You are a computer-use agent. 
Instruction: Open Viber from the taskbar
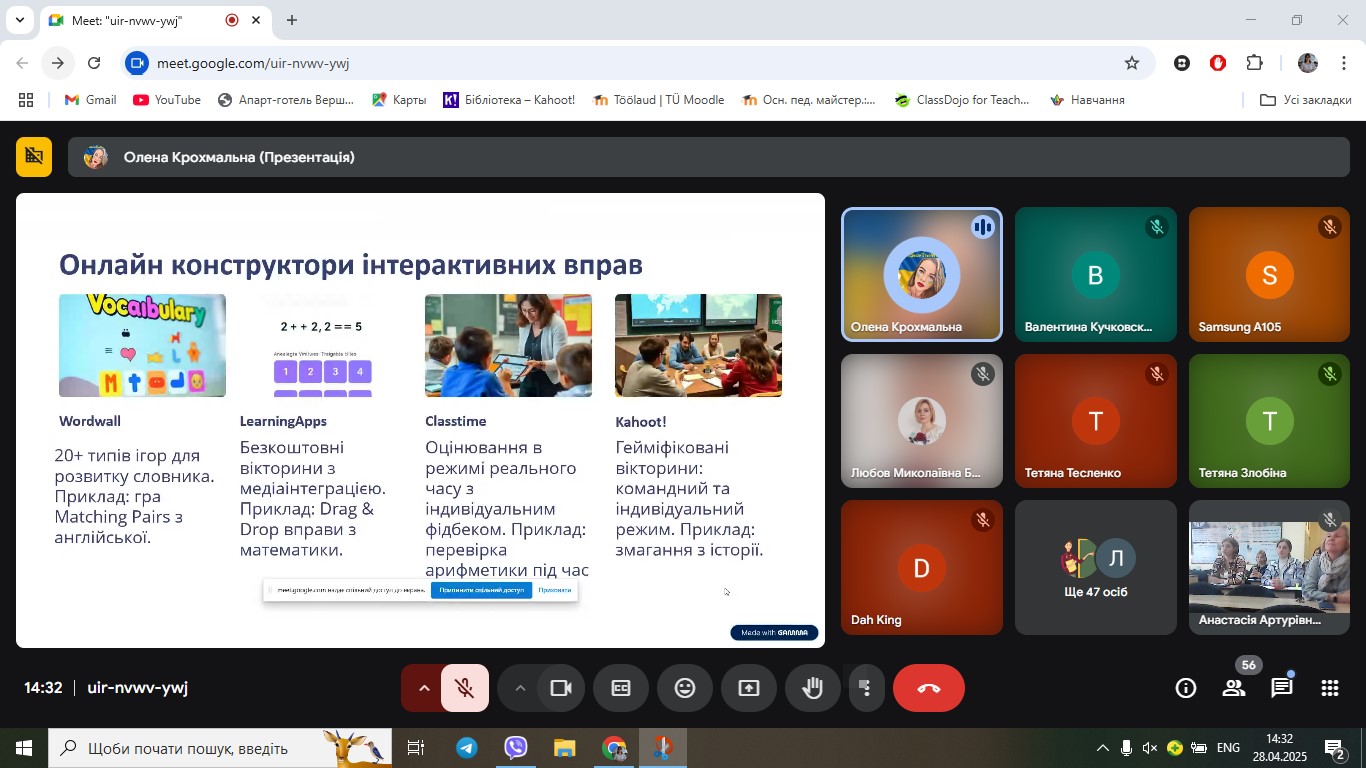pos(516,748)
